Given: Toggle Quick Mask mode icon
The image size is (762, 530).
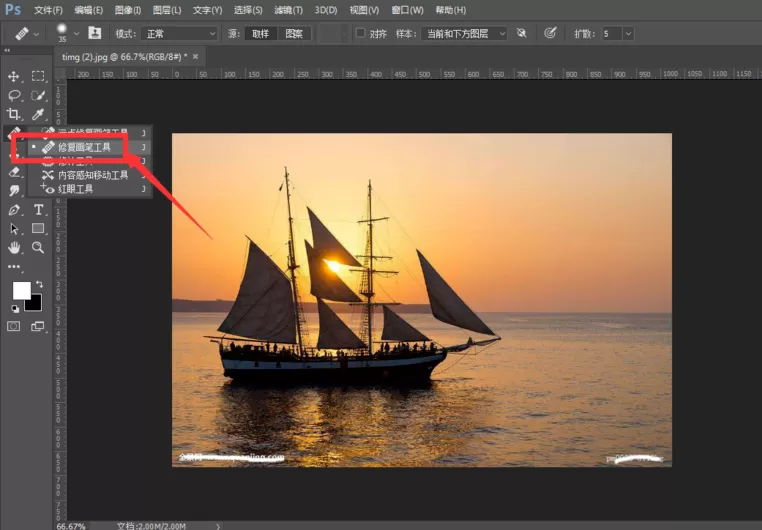Looking at the screenshot, I should [x=14, y=326].
